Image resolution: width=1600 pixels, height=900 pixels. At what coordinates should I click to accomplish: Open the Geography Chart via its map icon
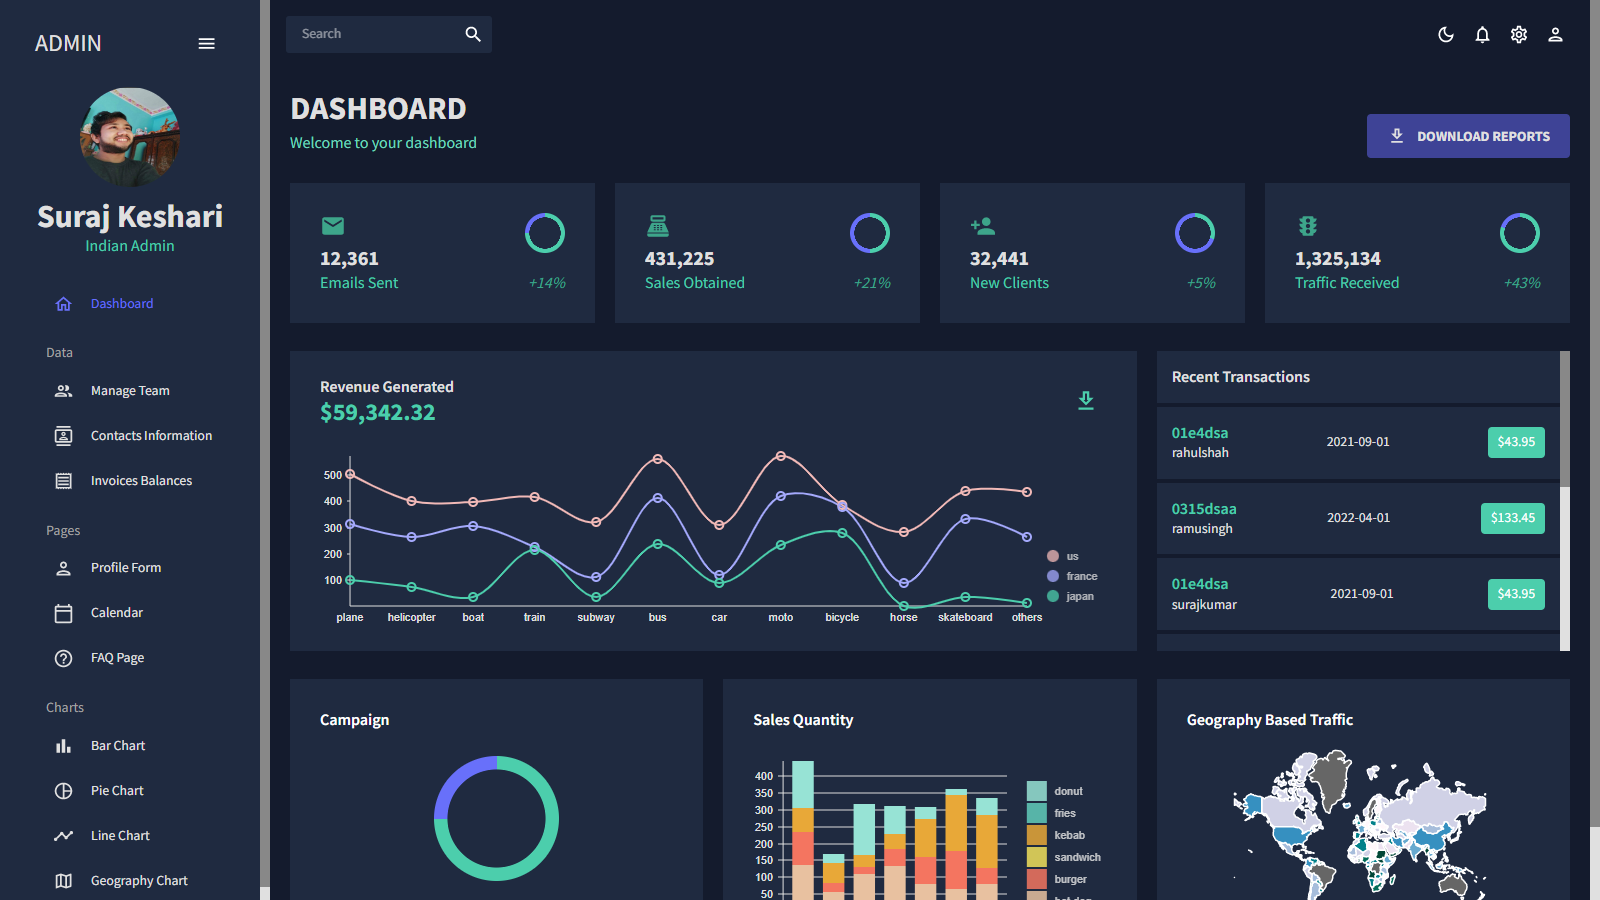pyautogui.click(x=63, y=880)
